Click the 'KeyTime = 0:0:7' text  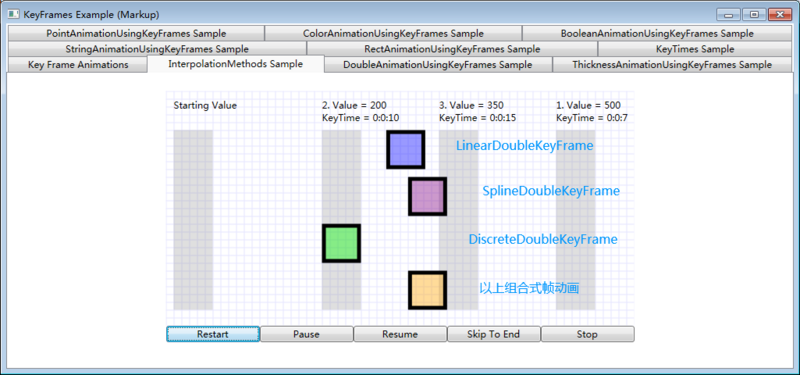click(592, 118)
